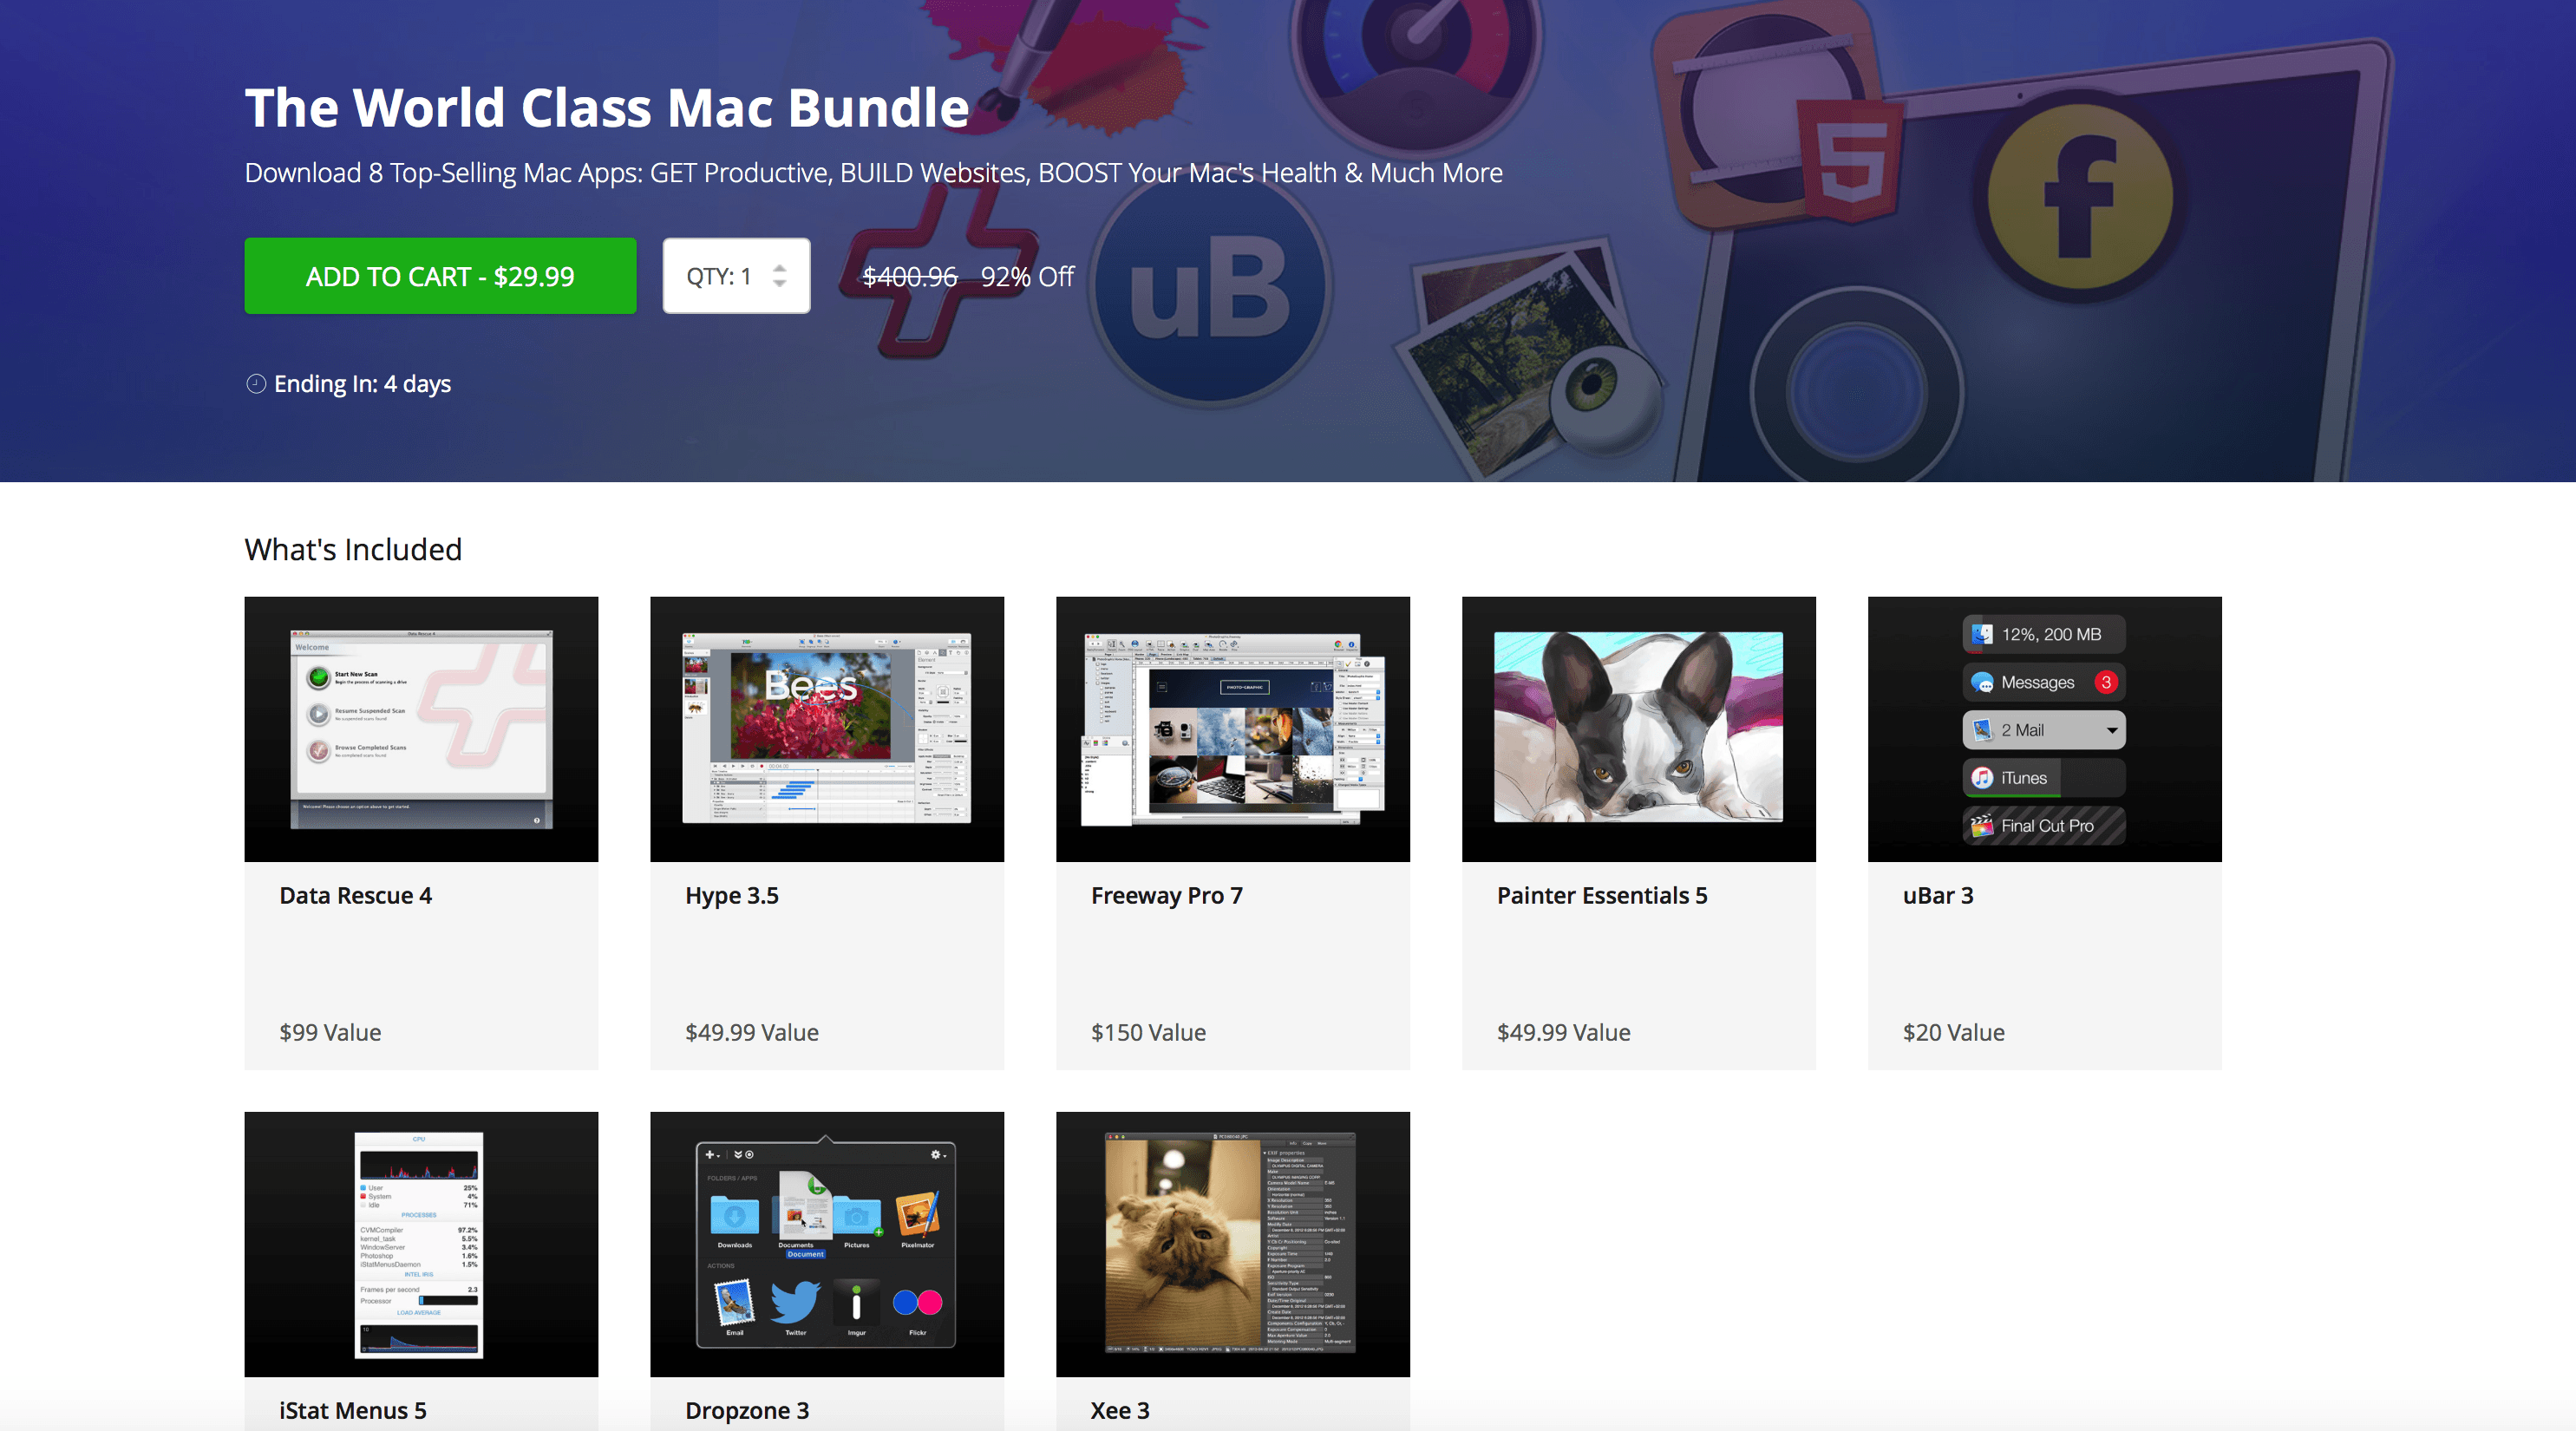2576x1431 pixels.
Task: Click the Flickr dots icon in the Dropzone preview
Action: [917, 1302]
